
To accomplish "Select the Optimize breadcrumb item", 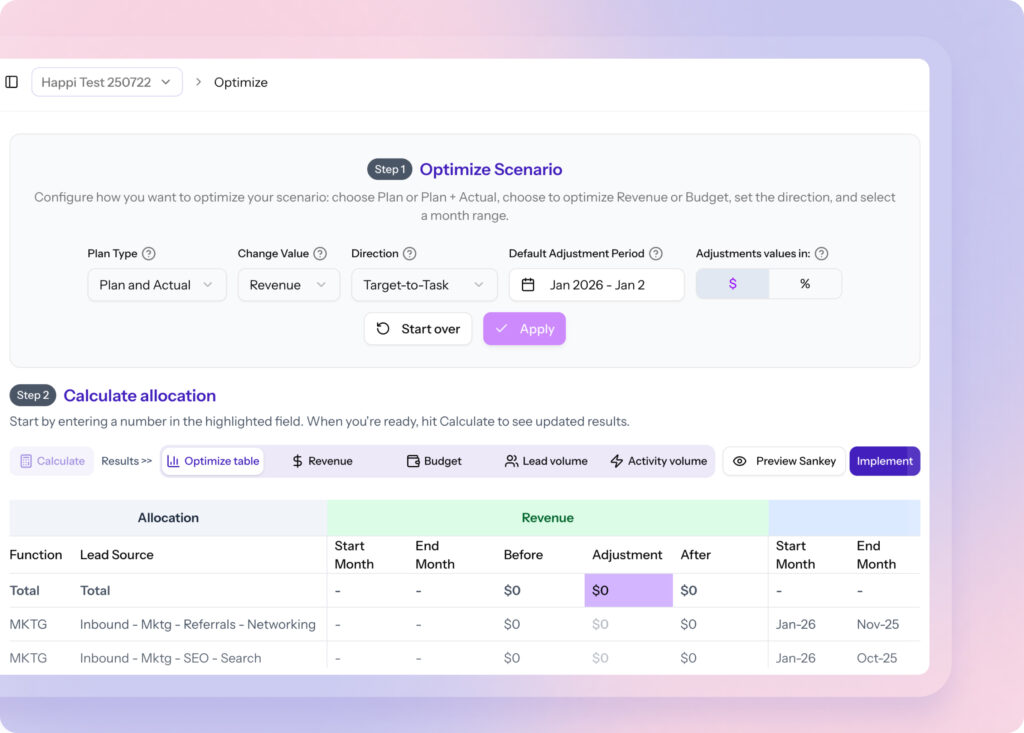I will [241, 82].
